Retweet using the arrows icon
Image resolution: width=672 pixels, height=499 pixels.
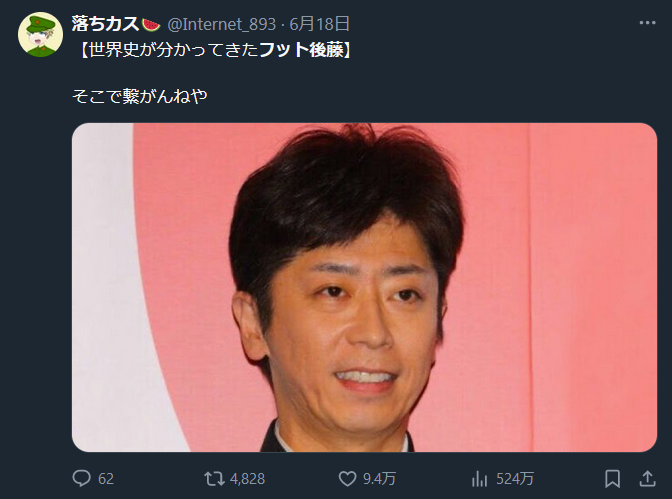tap(214, 478)
